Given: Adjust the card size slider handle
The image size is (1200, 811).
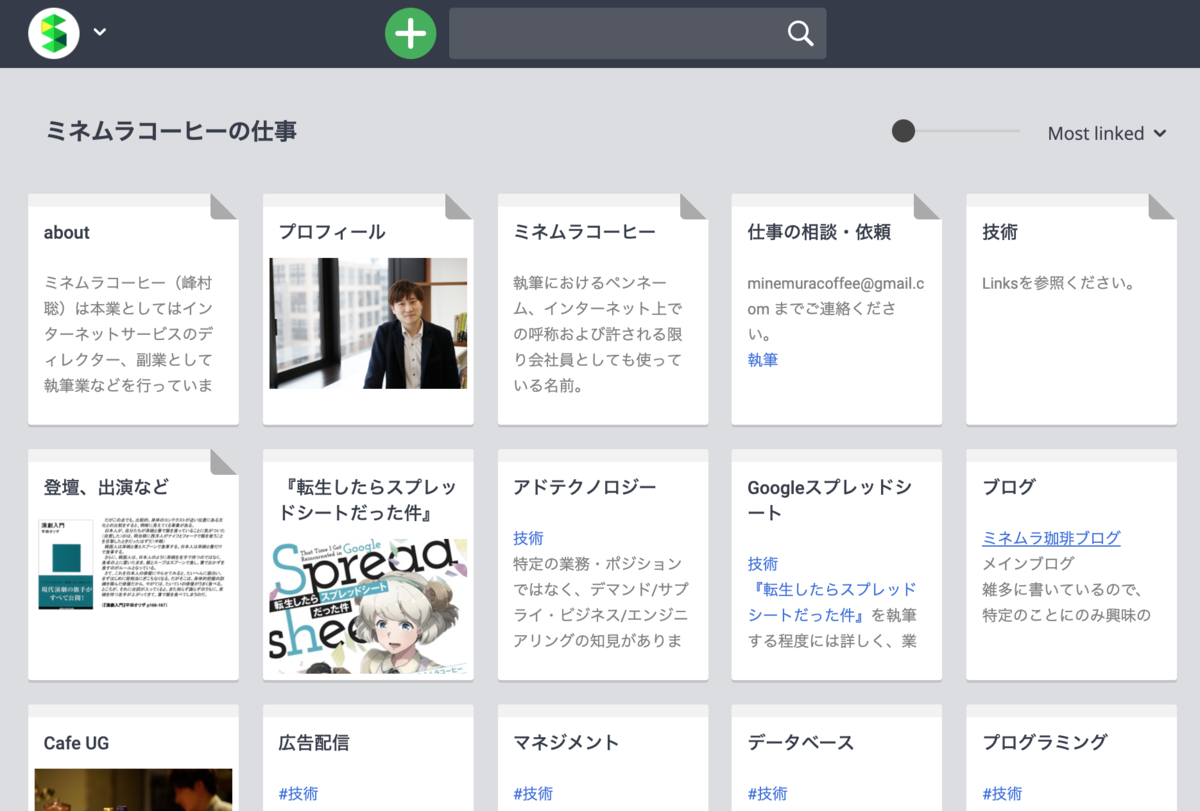Looking at the screenshot, I should tap(903, 131).
